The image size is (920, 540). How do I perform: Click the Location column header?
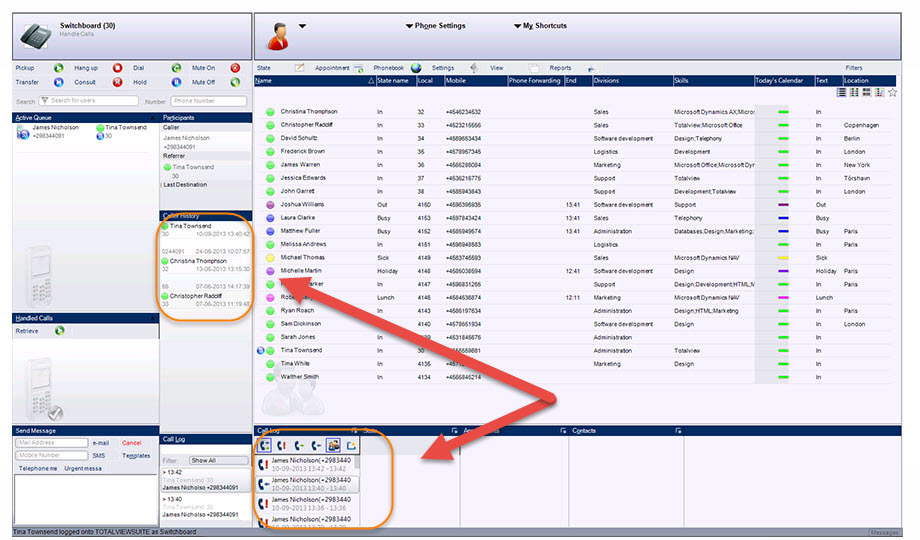click(x=869, y=80)
